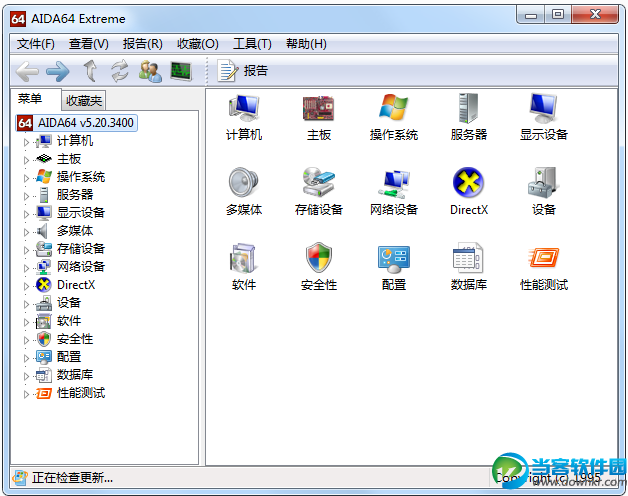Open the 数据库 icon in right pane
This screenshot has width=628, height=496.
468,258
